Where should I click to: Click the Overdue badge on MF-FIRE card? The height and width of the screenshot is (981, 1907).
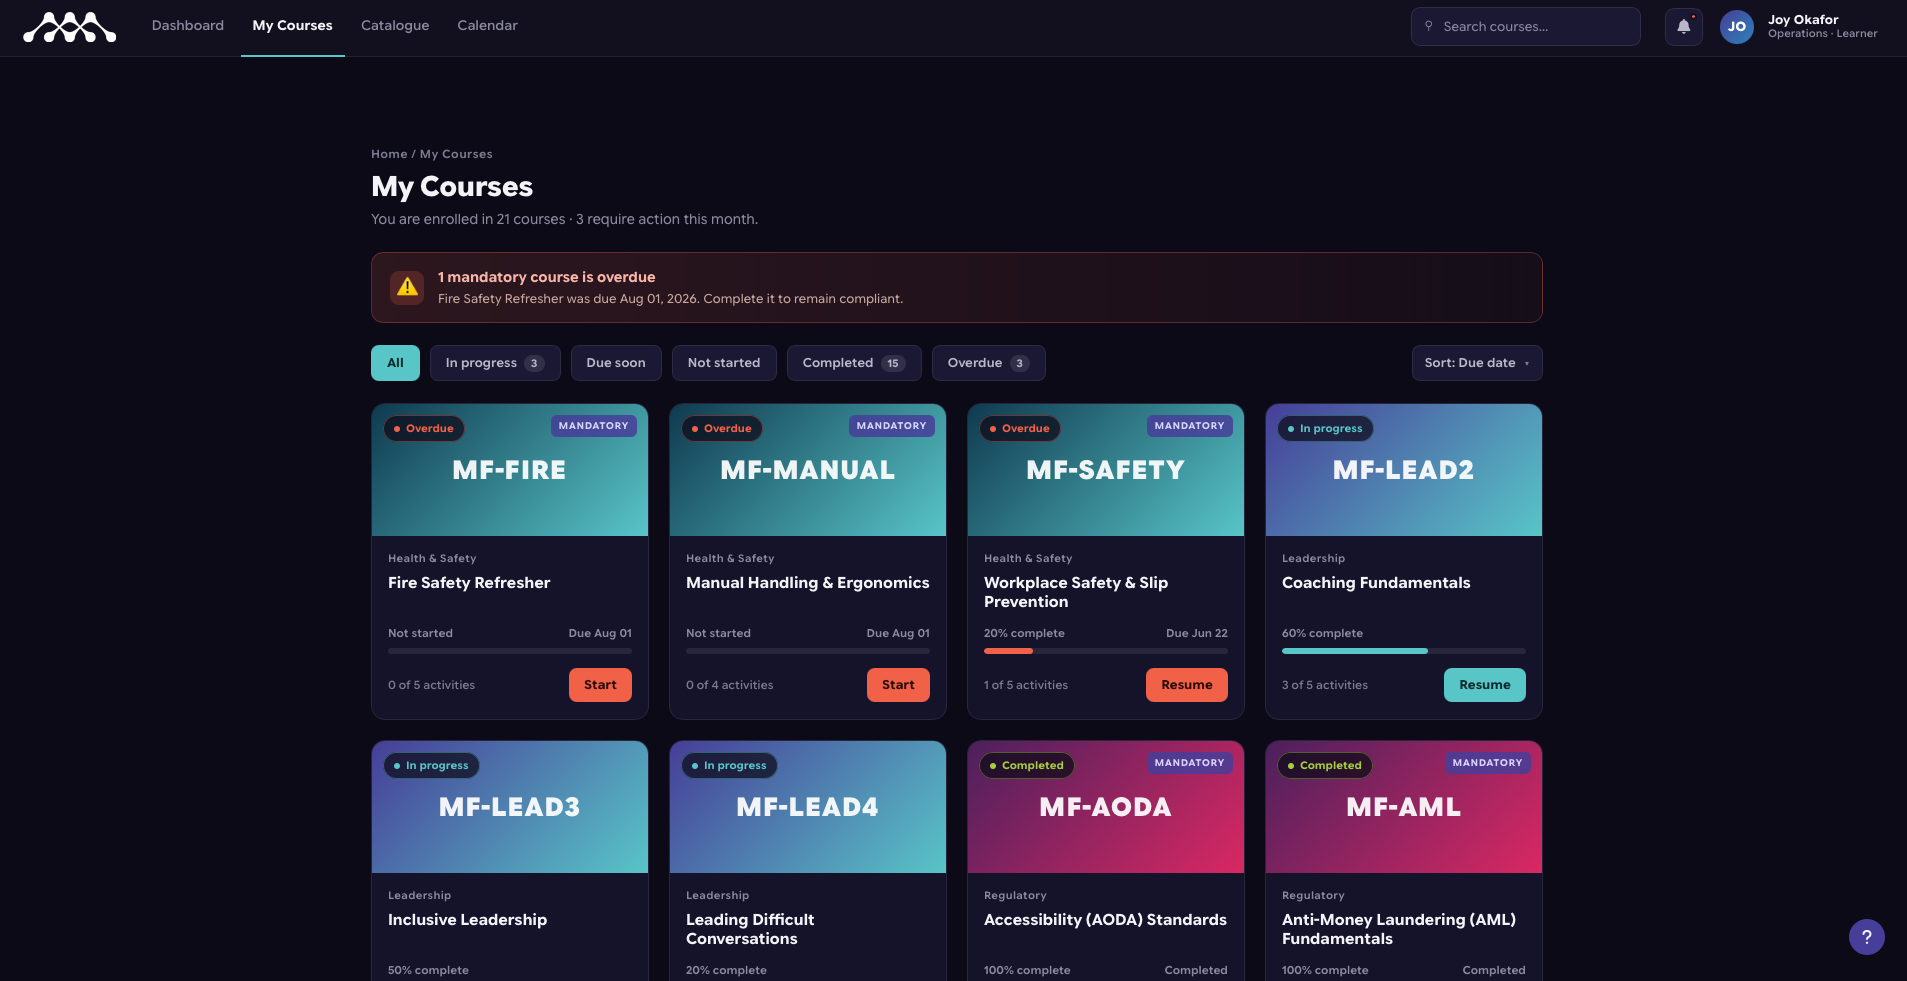pyautogui.click(x=424, y=428)
